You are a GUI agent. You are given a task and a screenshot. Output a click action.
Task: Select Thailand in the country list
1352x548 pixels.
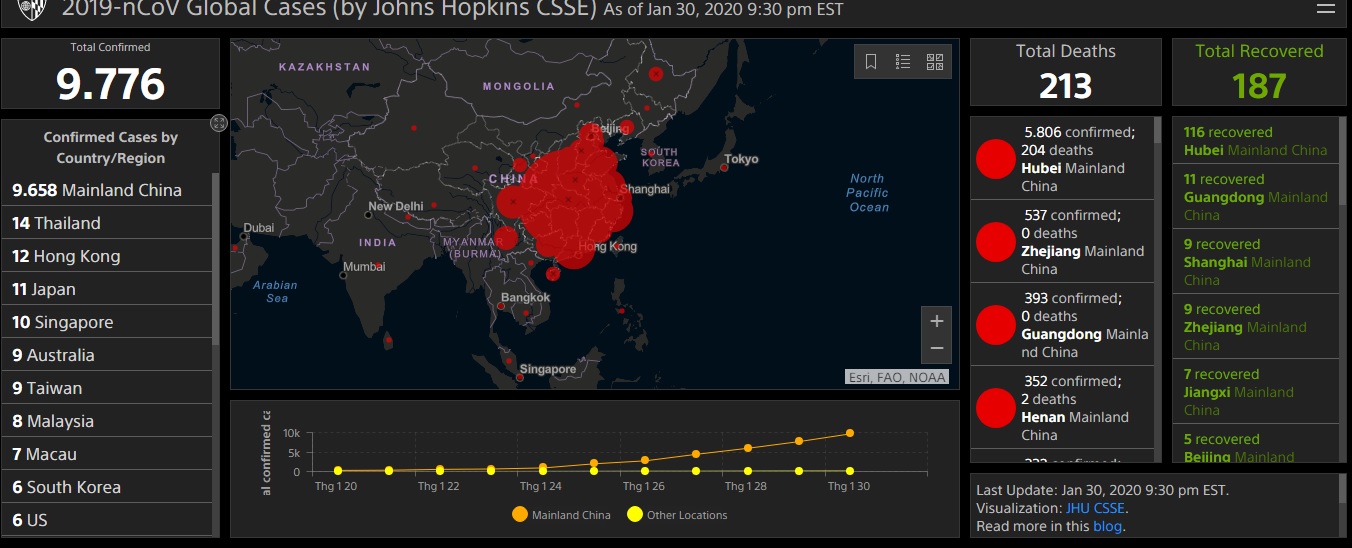(x=56, y=223)
